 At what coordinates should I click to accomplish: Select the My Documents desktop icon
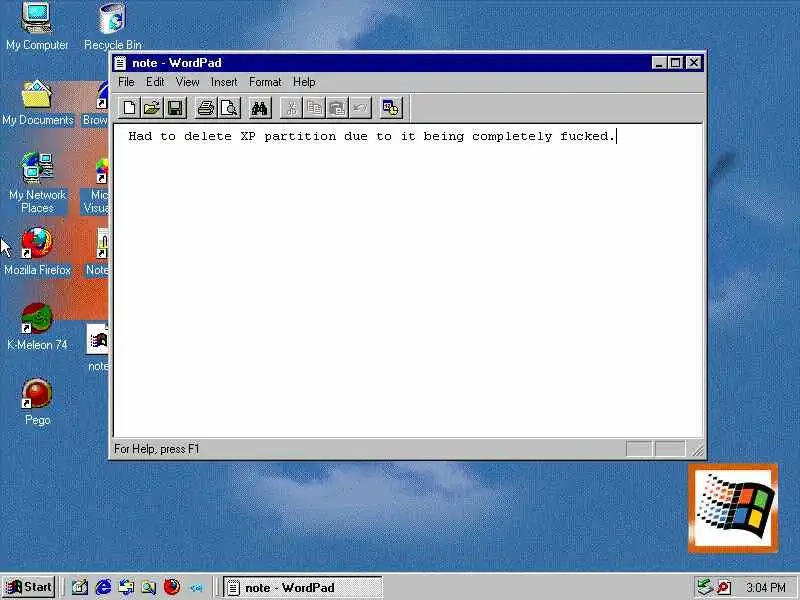pos(38,104)
